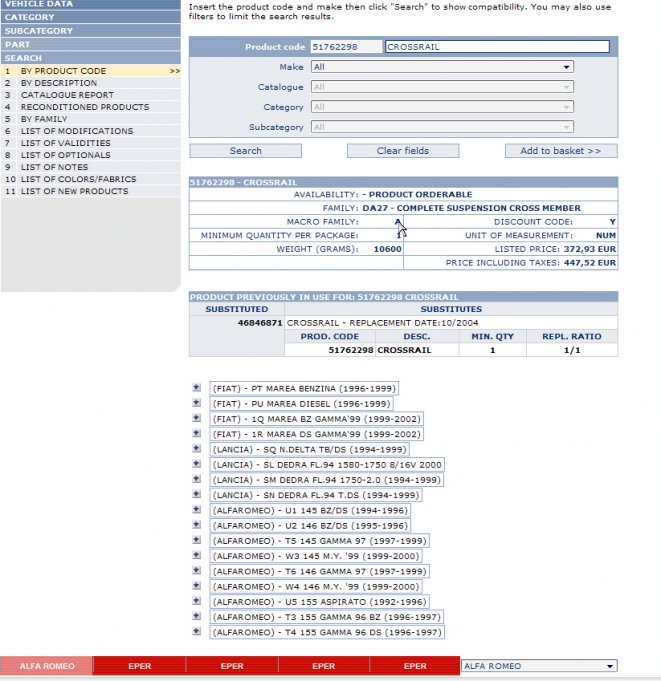661x681 pixels.
Task: Switch to the ALFA ROMEO bottom tab
Action: point(46,665)
